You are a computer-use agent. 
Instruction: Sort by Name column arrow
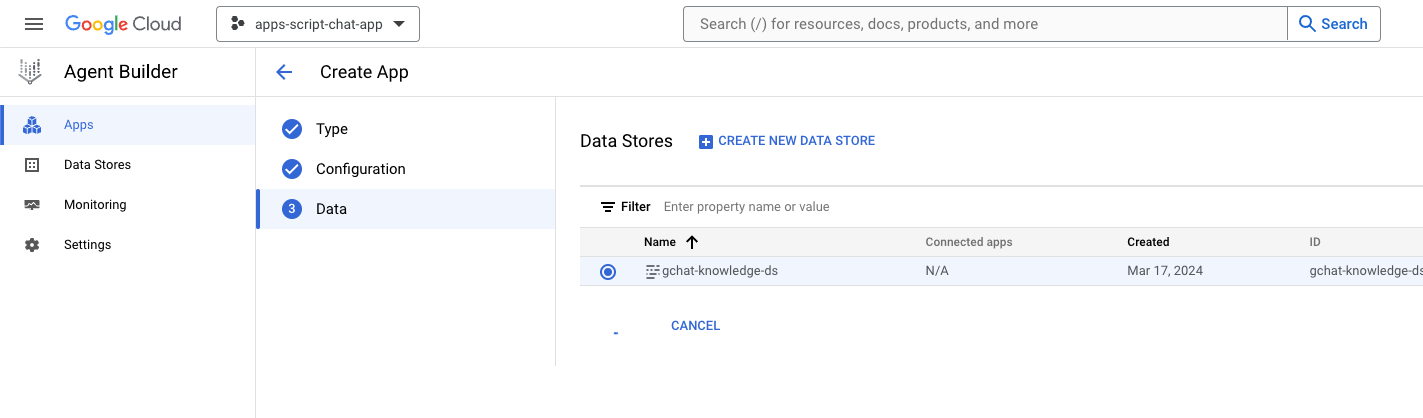click(x=692, y=242)
